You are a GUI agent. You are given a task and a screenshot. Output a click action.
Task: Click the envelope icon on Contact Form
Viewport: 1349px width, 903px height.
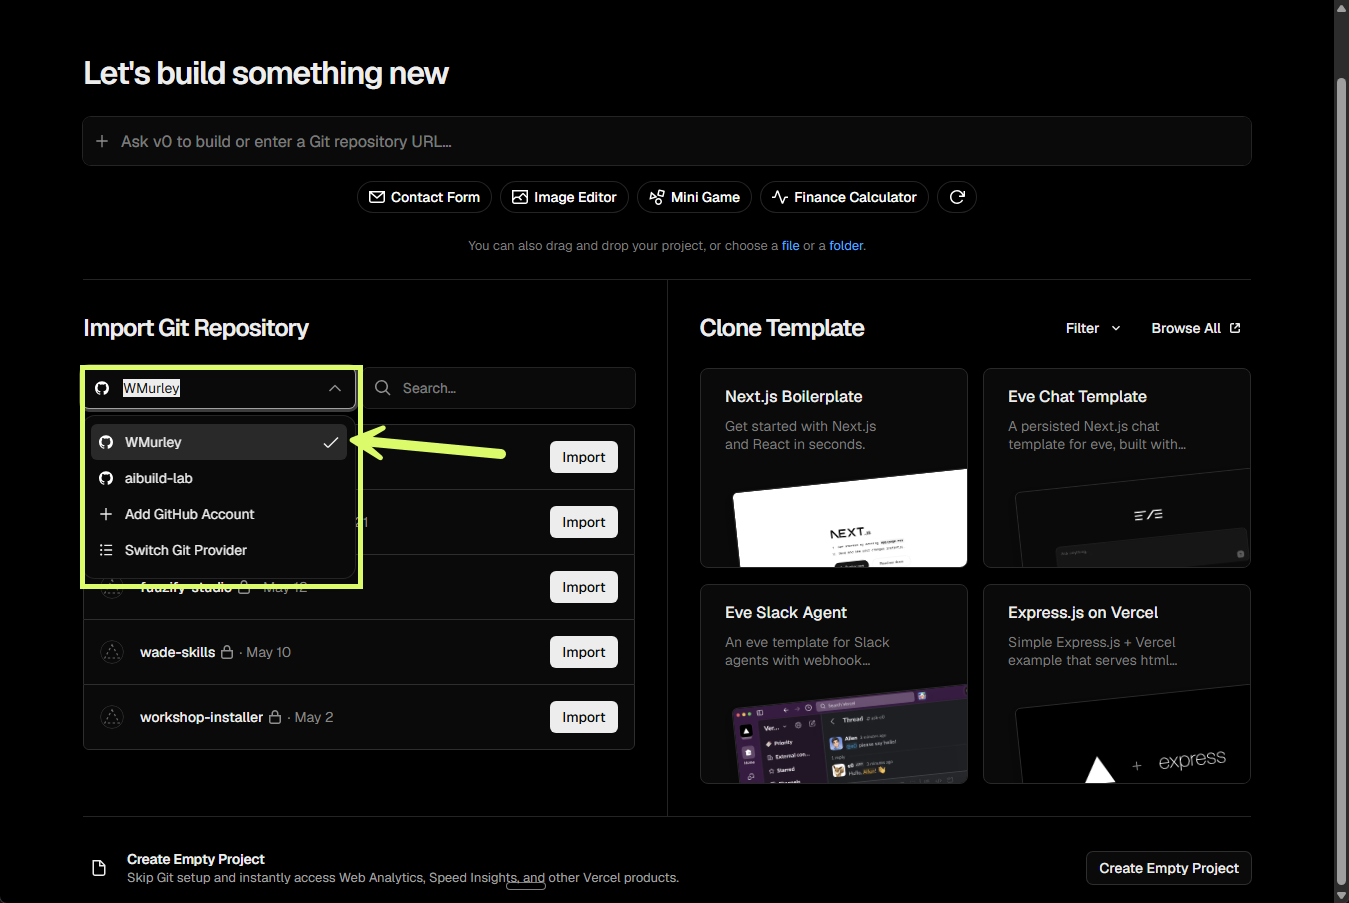377,197
